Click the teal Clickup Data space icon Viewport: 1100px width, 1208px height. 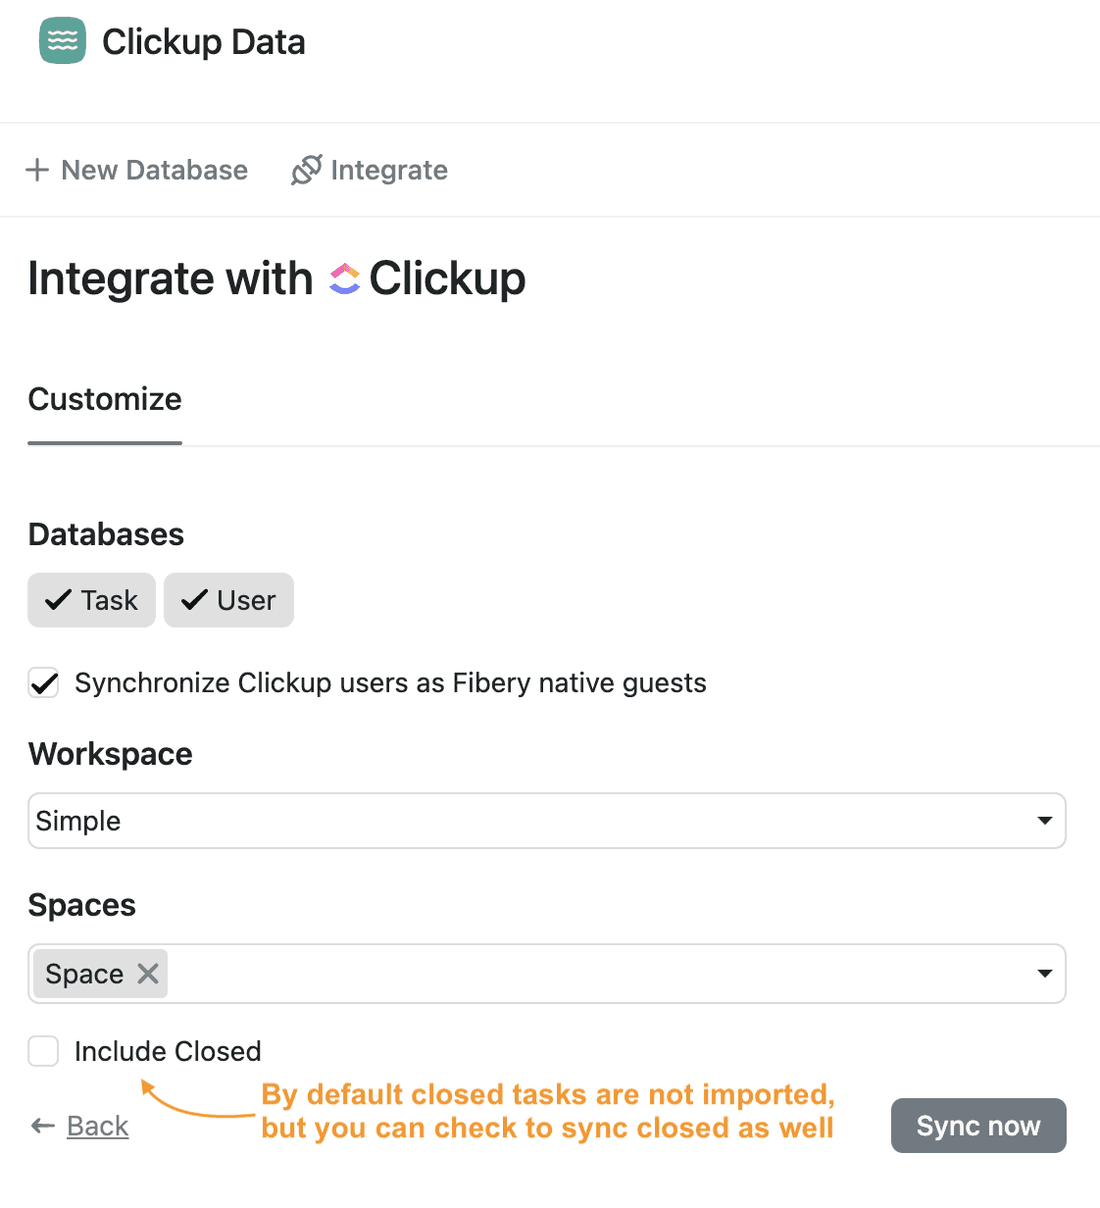click(62, 41)
